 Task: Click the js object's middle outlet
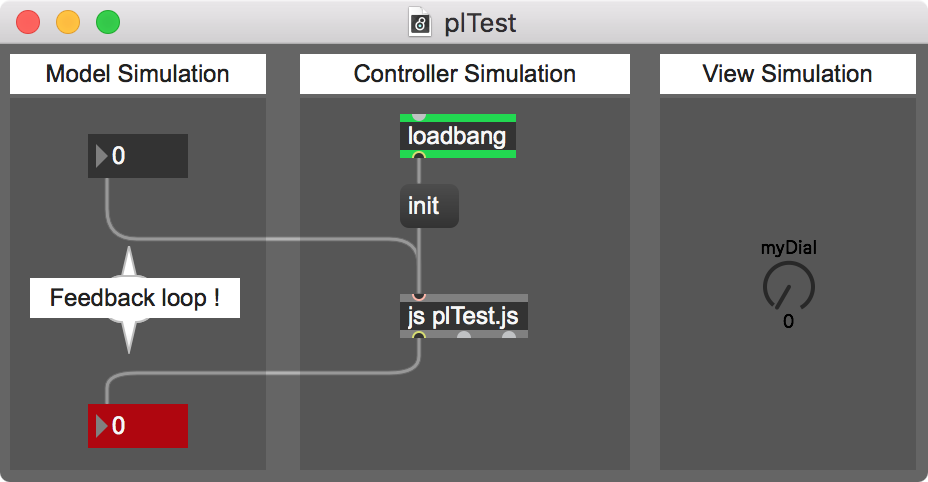point(463,335)
